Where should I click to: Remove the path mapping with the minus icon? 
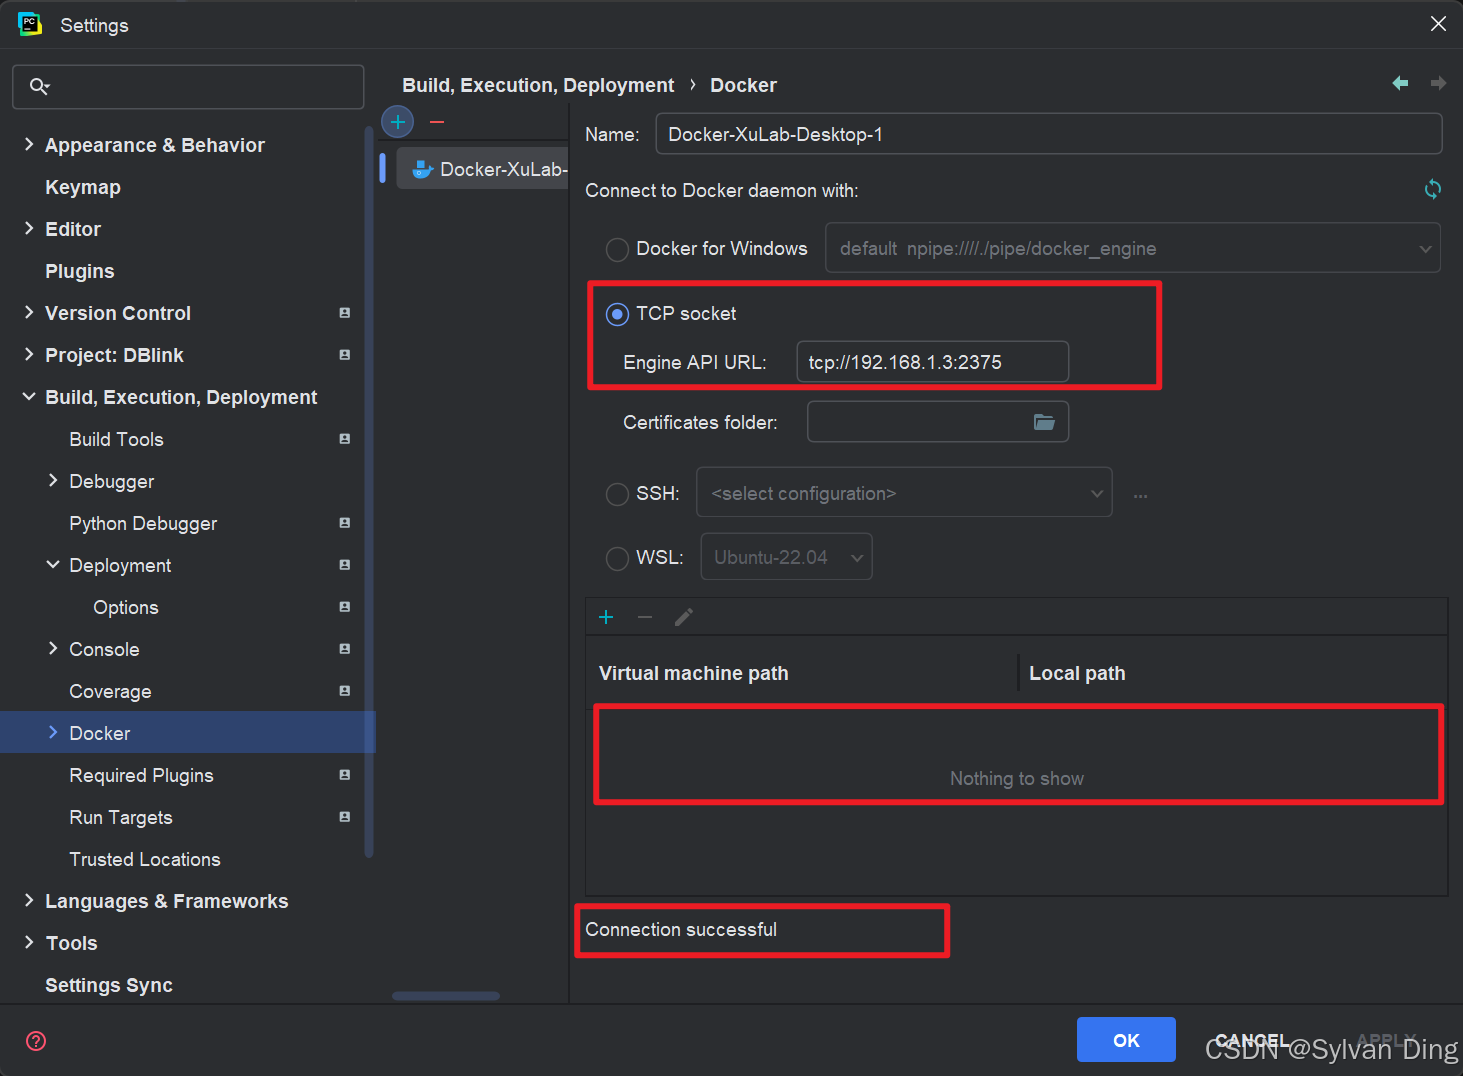click(645, 617)
